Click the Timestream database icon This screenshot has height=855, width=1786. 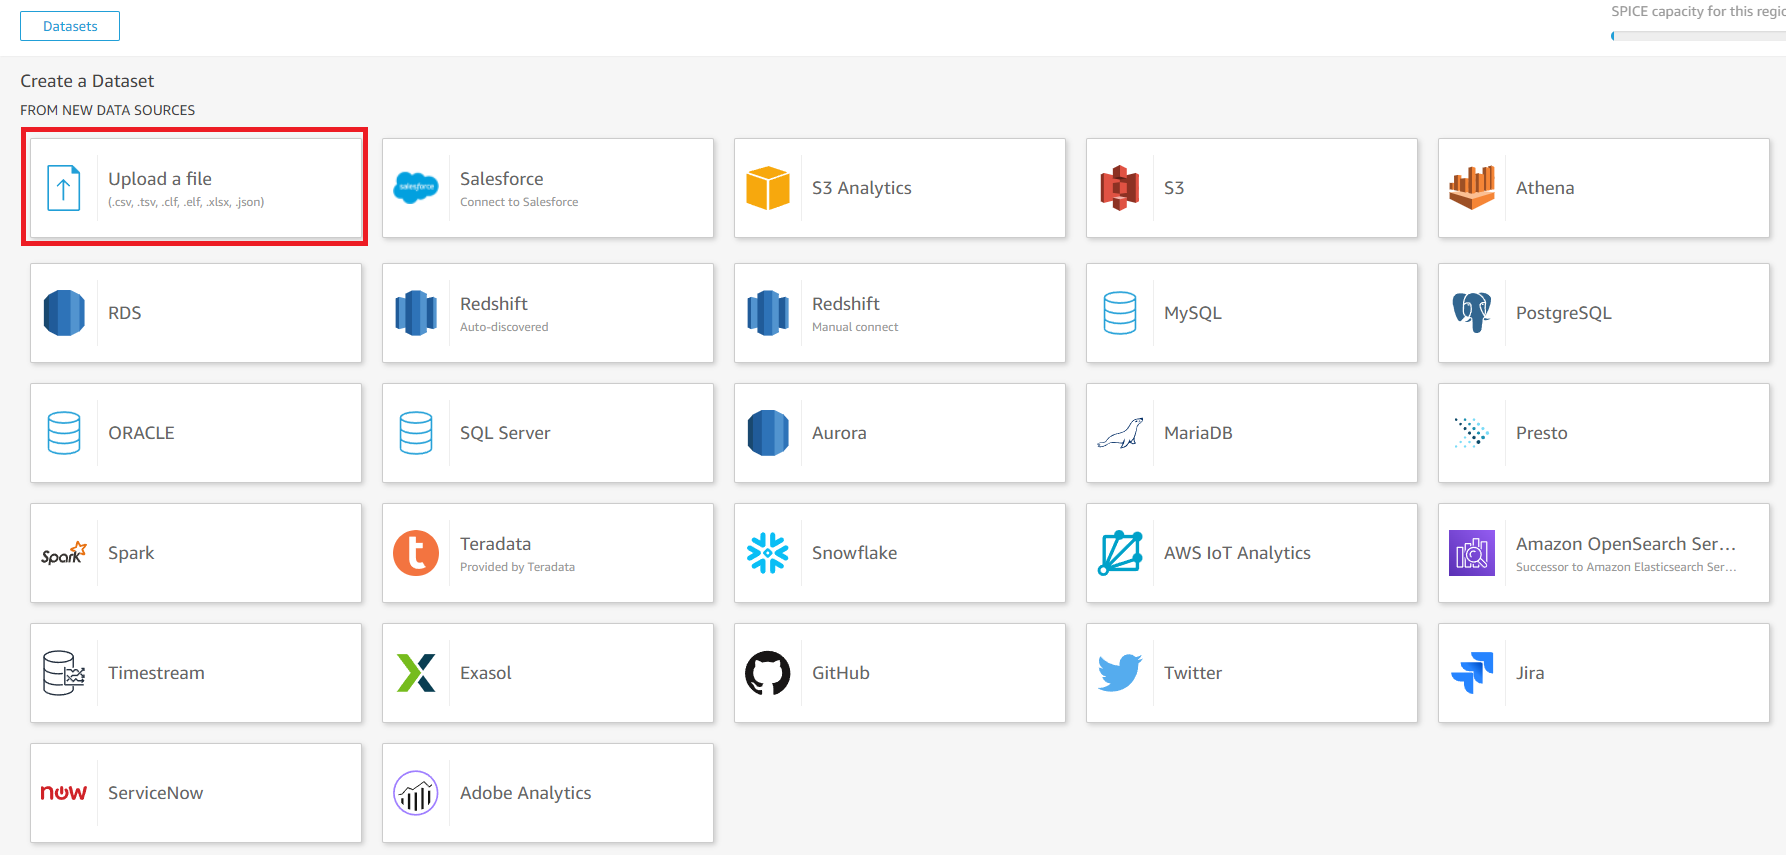click(64, 673)
